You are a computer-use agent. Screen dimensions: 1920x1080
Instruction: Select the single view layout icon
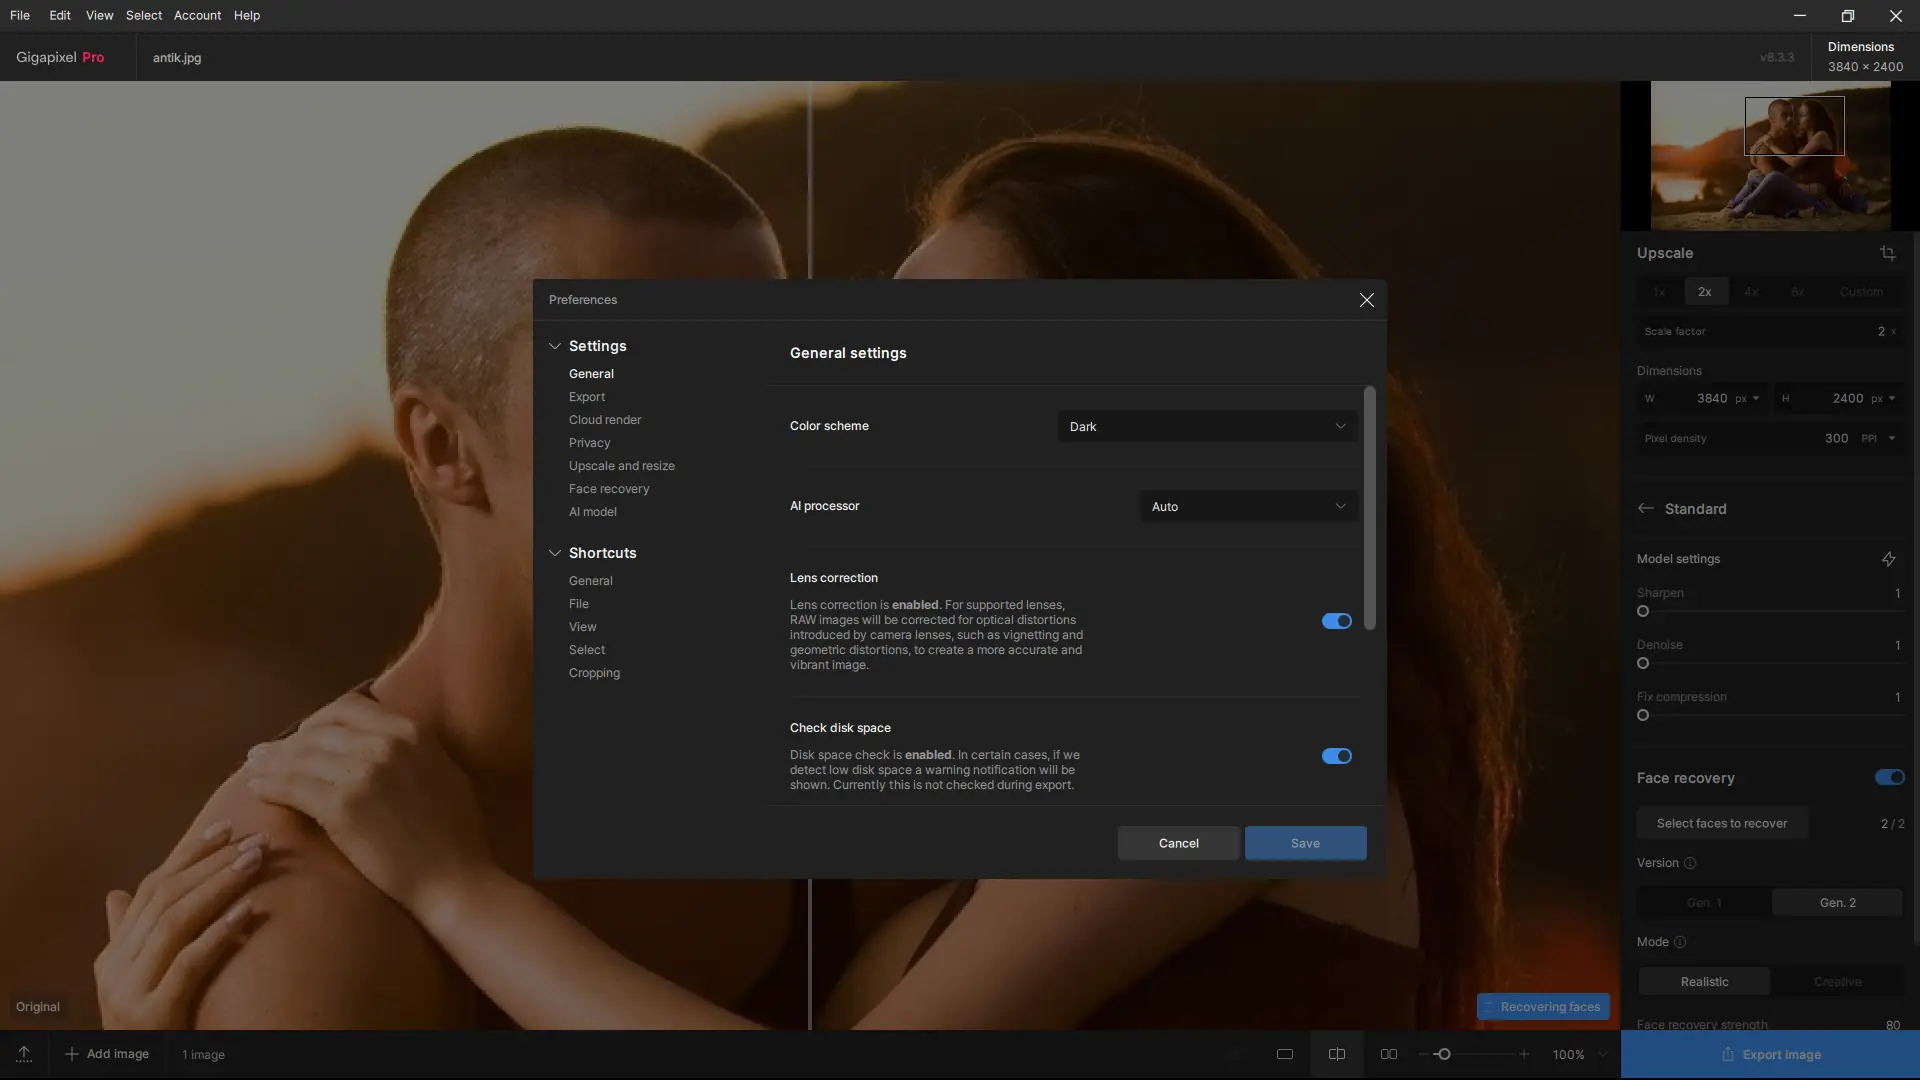(1285, 1054)
